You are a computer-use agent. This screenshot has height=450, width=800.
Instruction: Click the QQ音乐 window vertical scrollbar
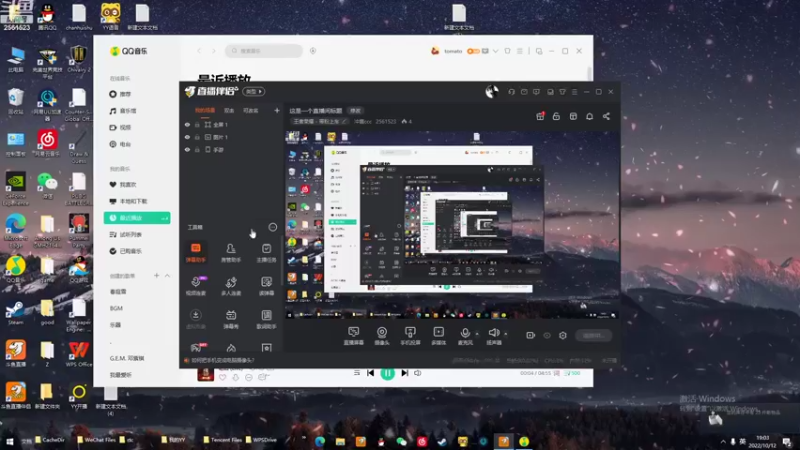[590, 73]
